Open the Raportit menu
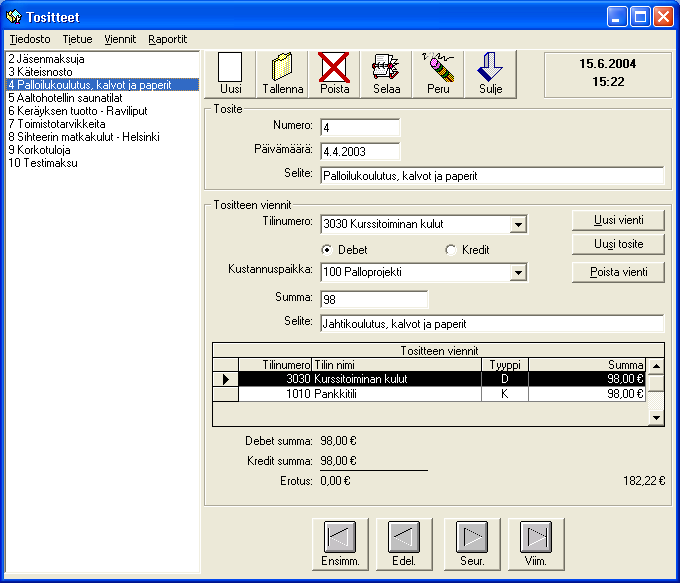 (167, 39)
